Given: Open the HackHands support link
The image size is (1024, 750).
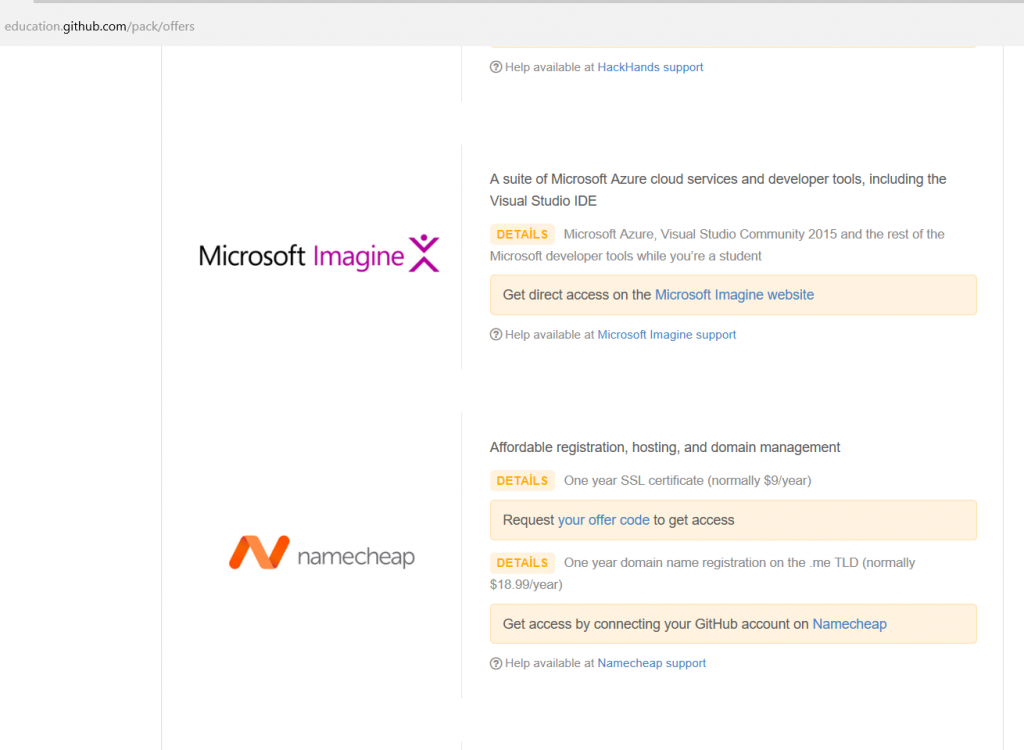Looking at the screenshot, I should [650, 67].
